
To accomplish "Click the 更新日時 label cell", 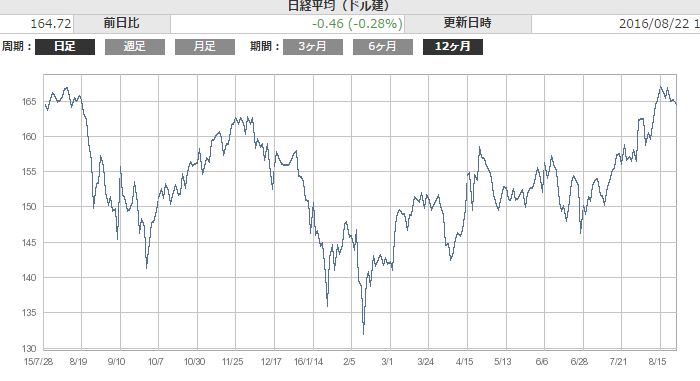I will point(467,23).
